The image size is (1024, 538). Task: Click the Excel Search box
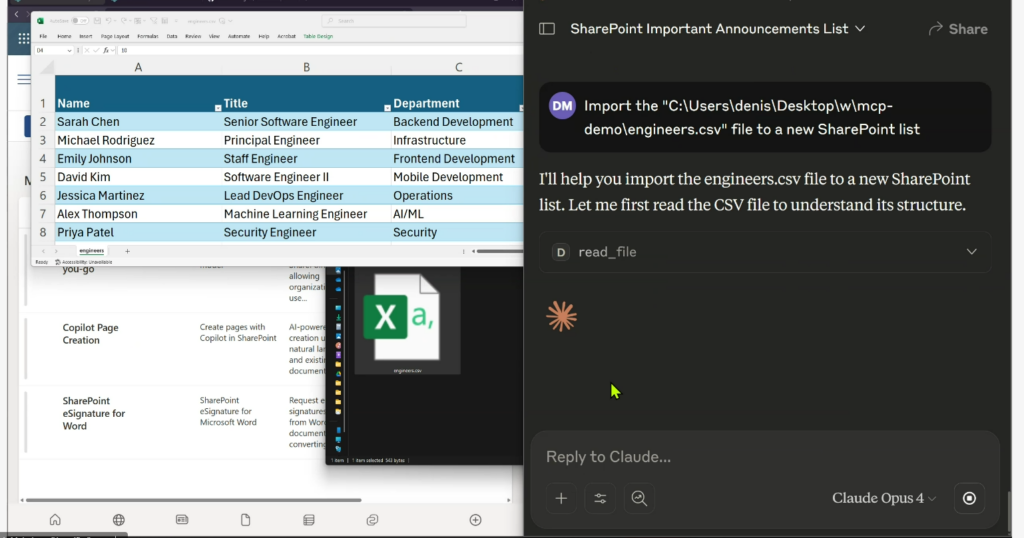(x=395, y=21)
